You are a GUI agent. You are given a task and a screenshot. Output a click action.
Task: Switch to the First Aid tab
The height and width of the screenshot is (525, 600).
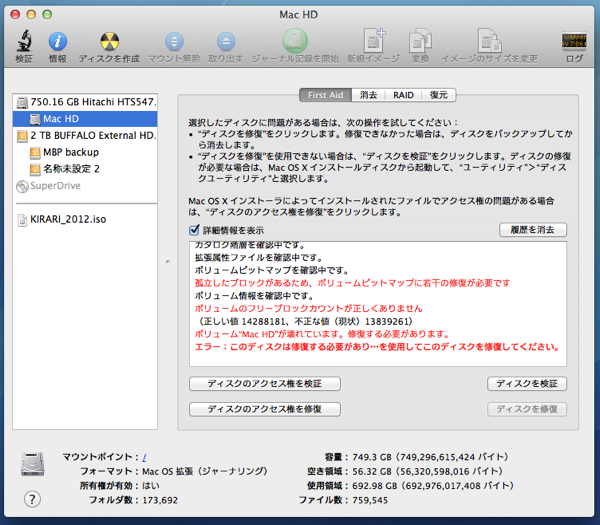click(x=325, y=95)
